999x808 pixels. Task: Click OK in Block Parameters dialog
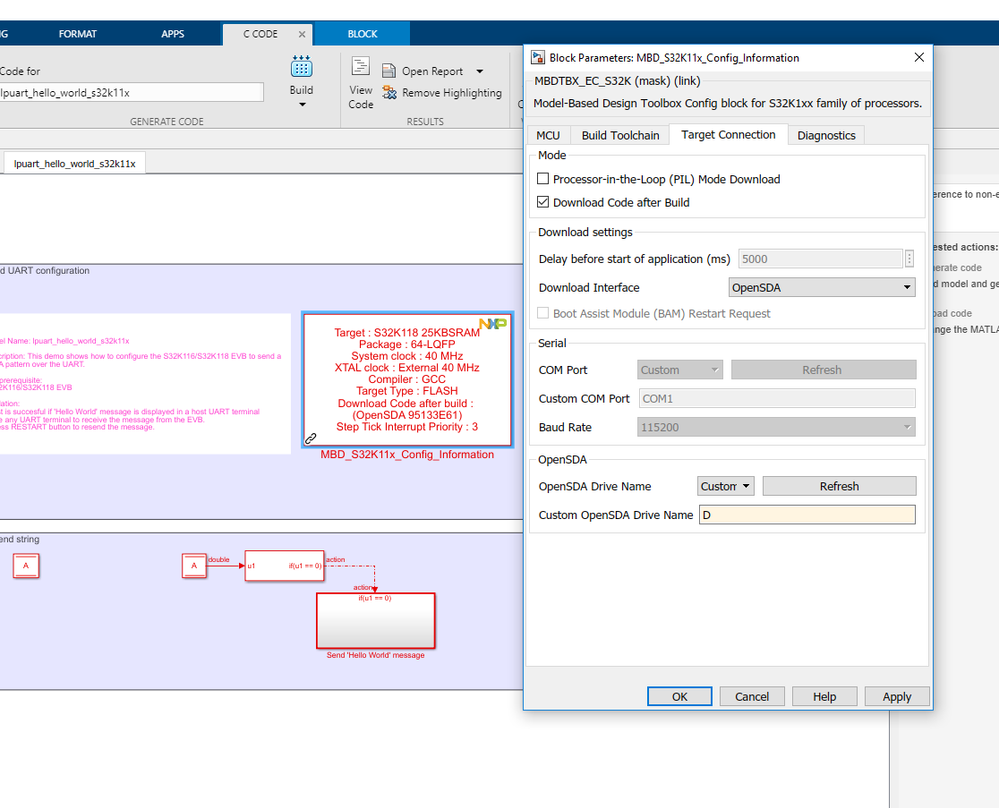click(x=679, y=696)
